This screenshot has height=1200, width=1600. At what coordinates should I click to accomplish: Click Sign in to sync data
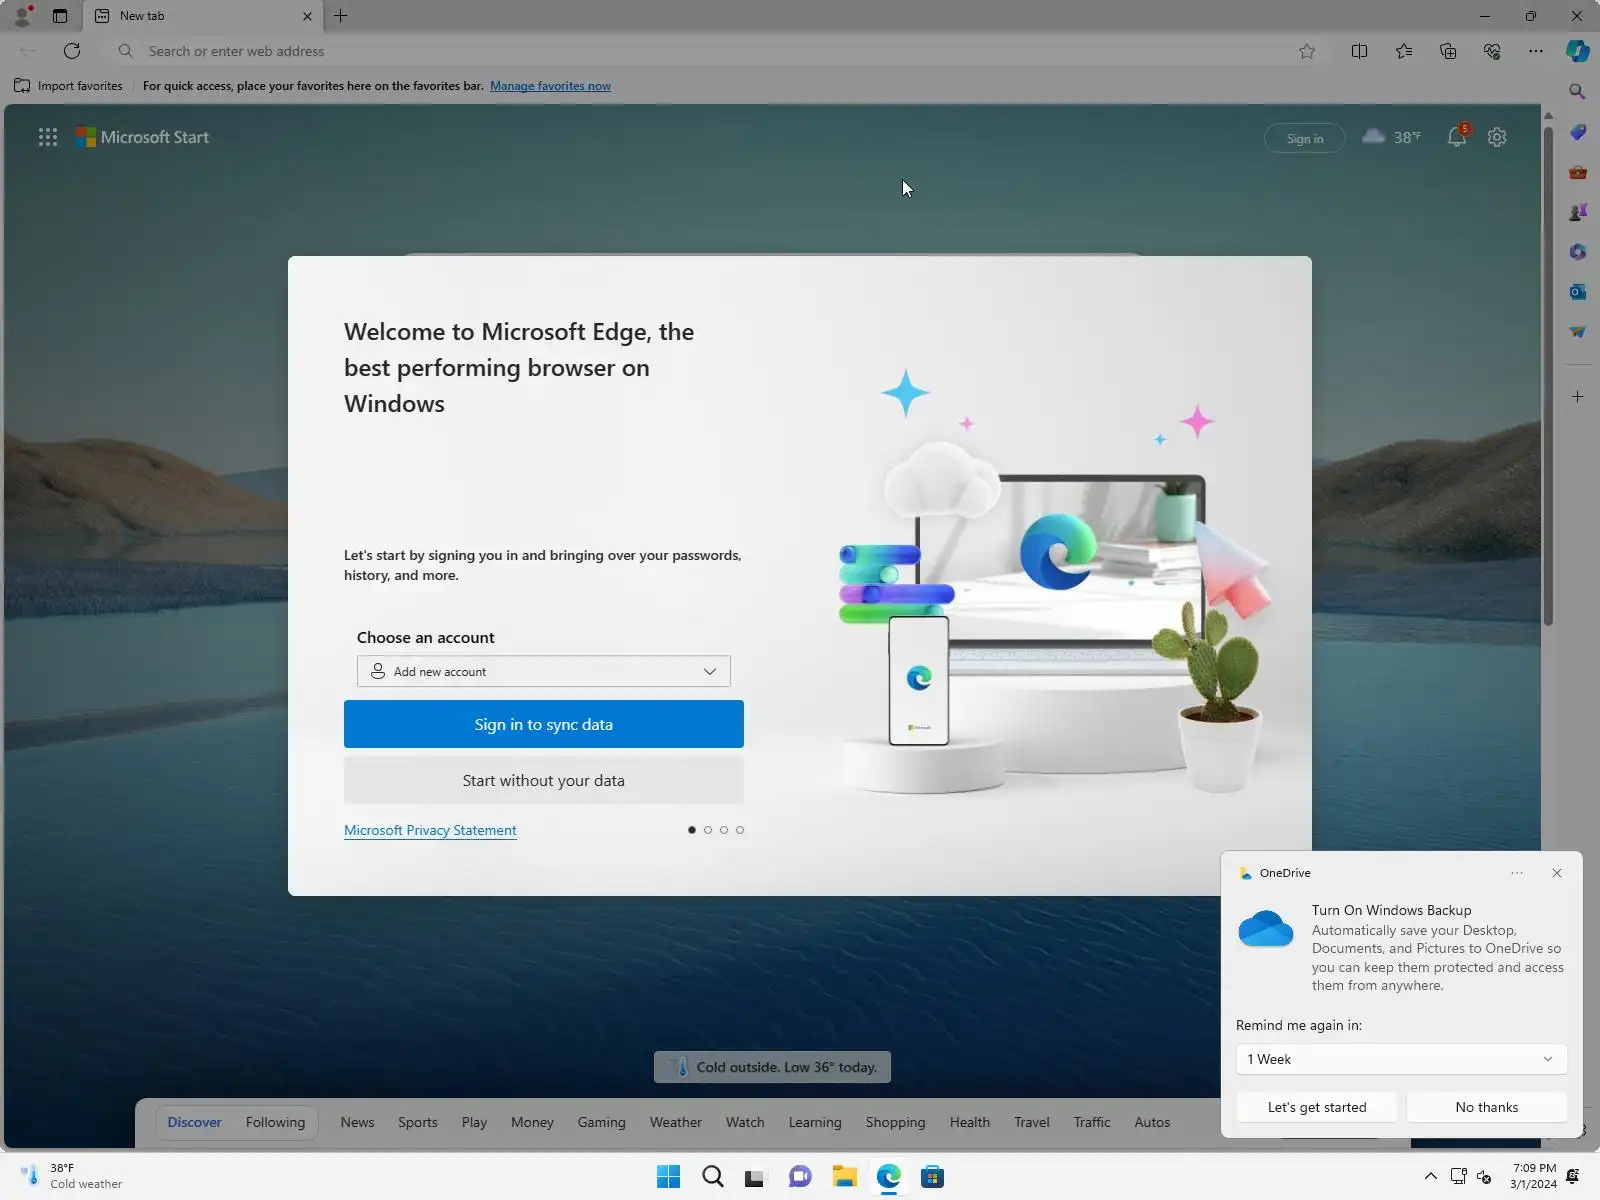[544, 724]
